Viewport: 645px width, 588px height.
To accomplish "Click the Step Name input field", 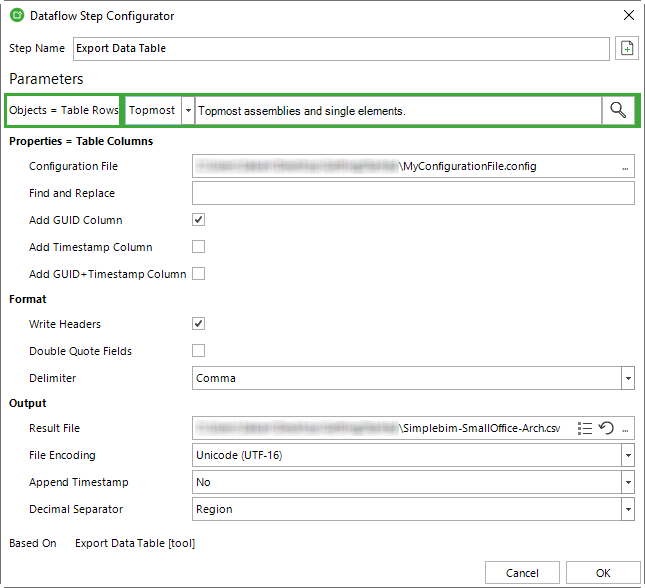I will click(x=341, y=49).
